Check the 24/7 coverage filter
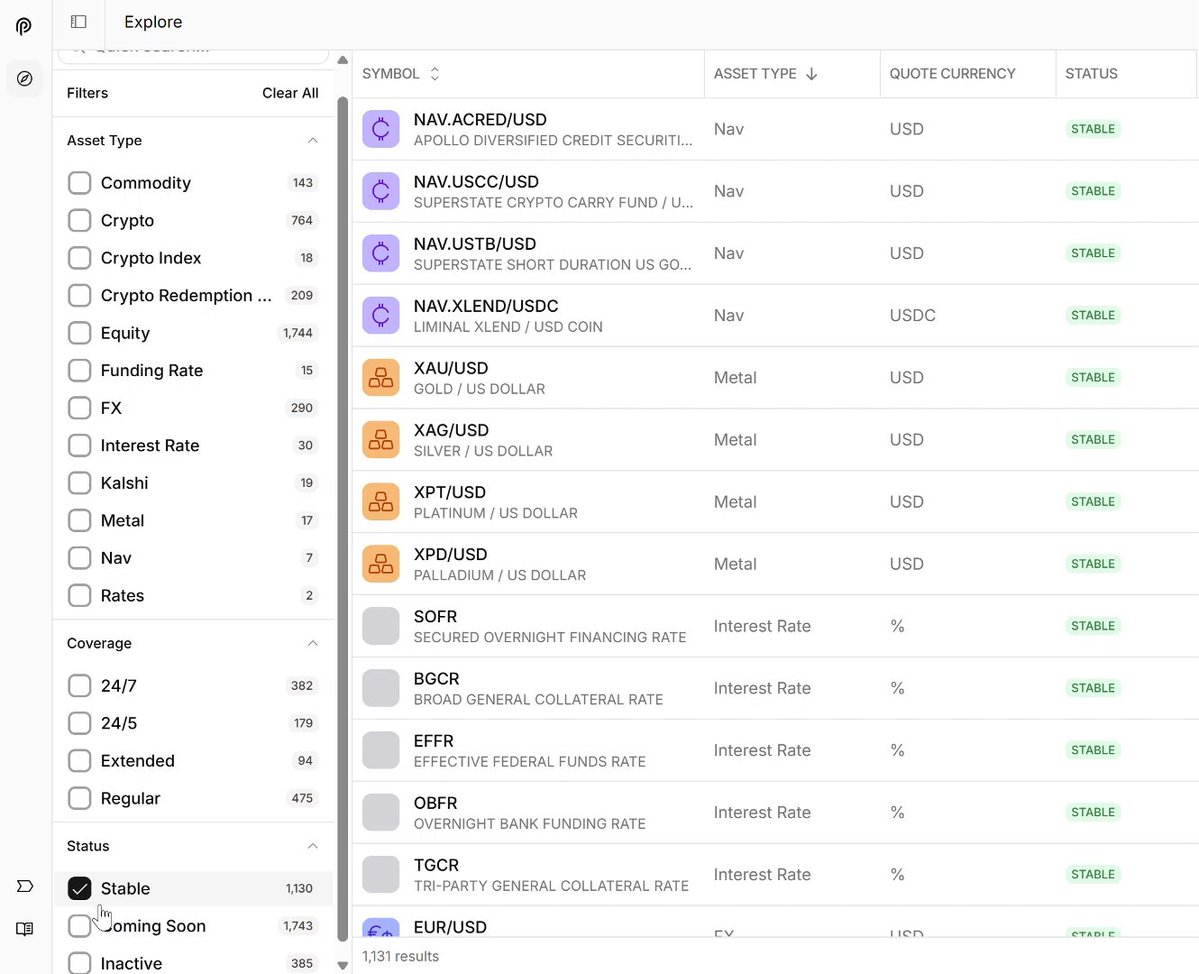 80,686
